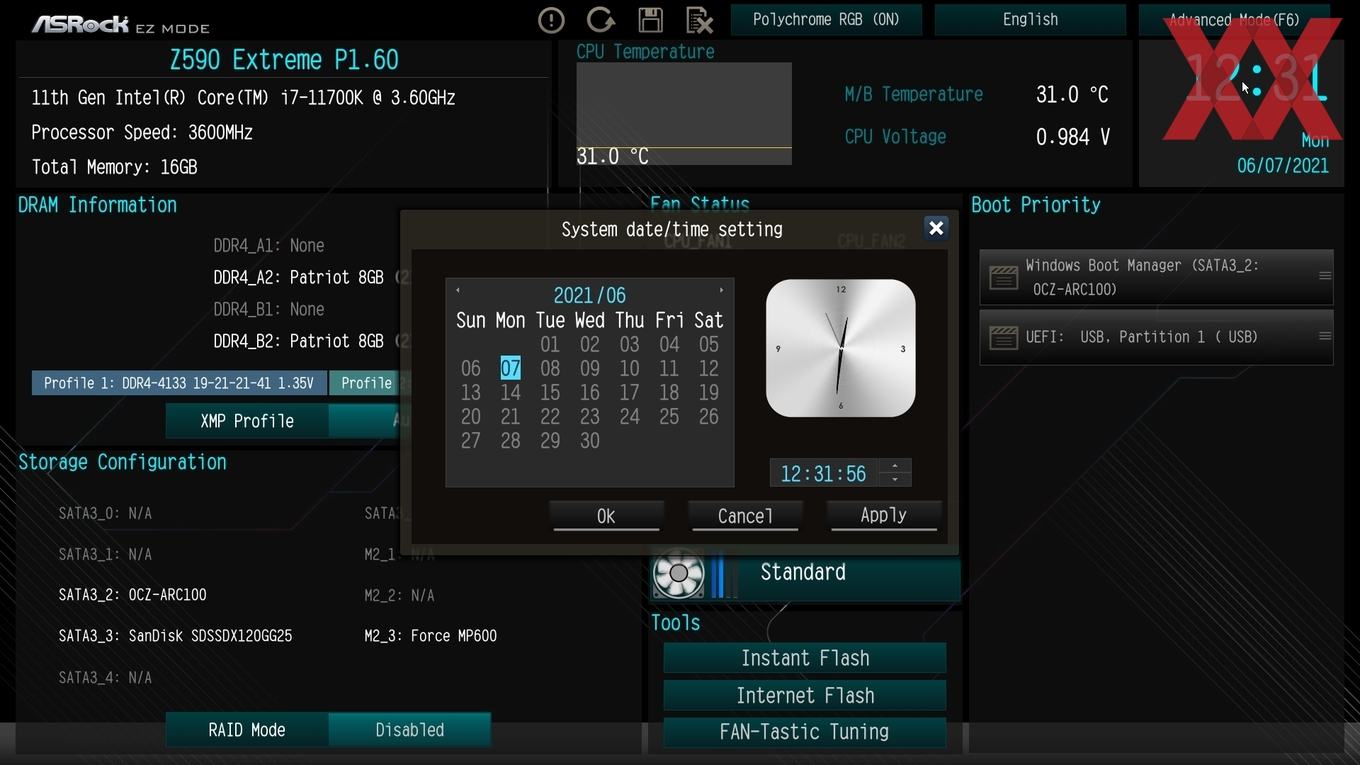This screenshot has width=1360, height=765.
Task: Click SATA3_0: N/A storage entry
Action: click(105, 513)
